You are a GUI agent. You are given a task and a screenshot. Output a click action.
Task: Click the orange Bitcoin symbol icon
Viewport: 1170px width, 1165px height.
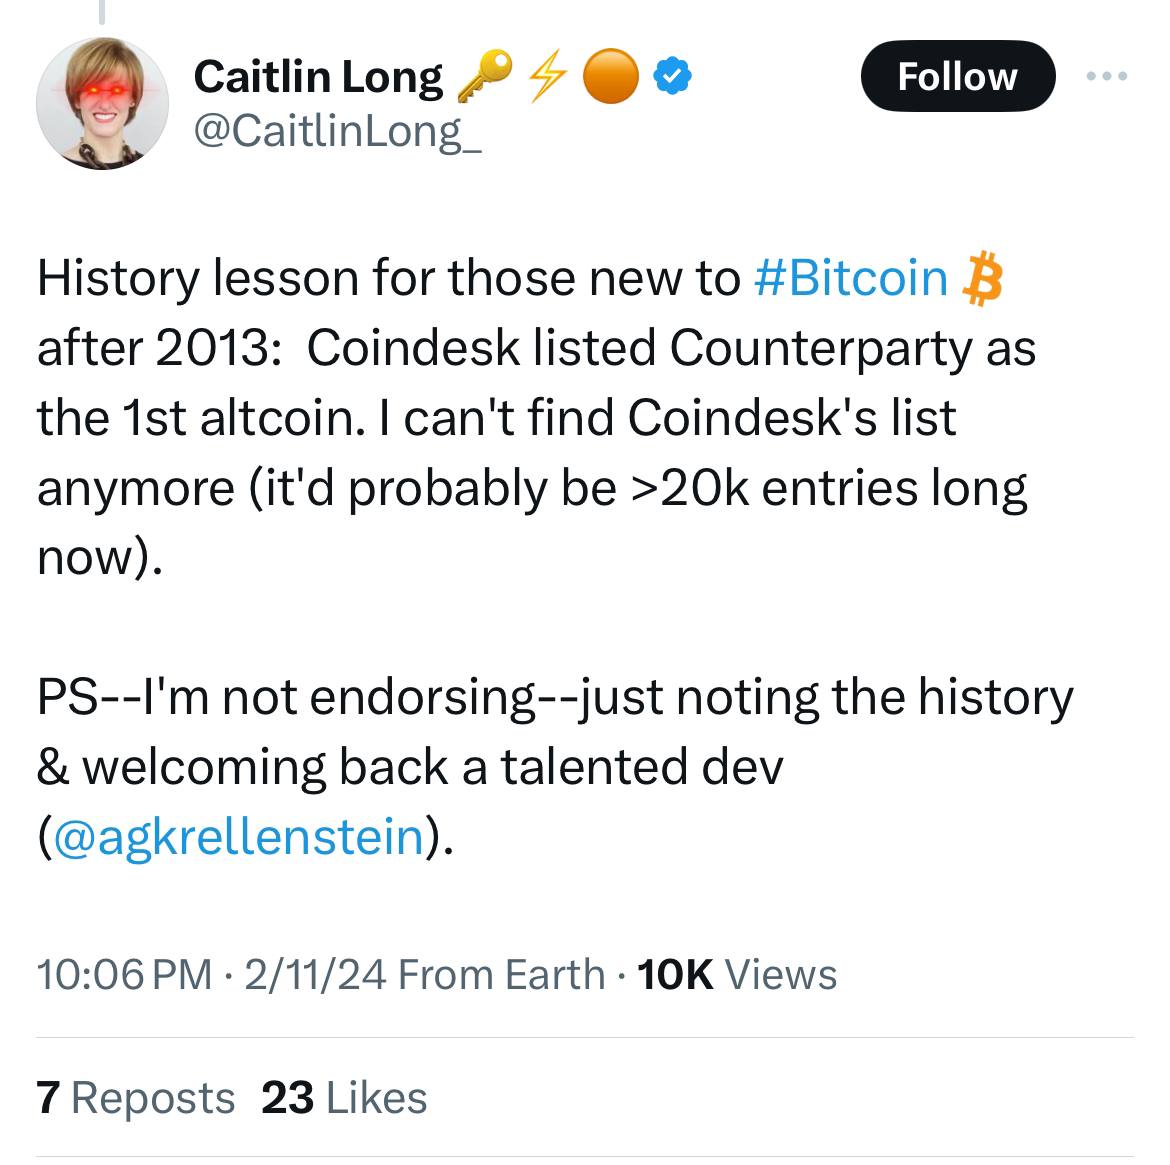(982, 278)
